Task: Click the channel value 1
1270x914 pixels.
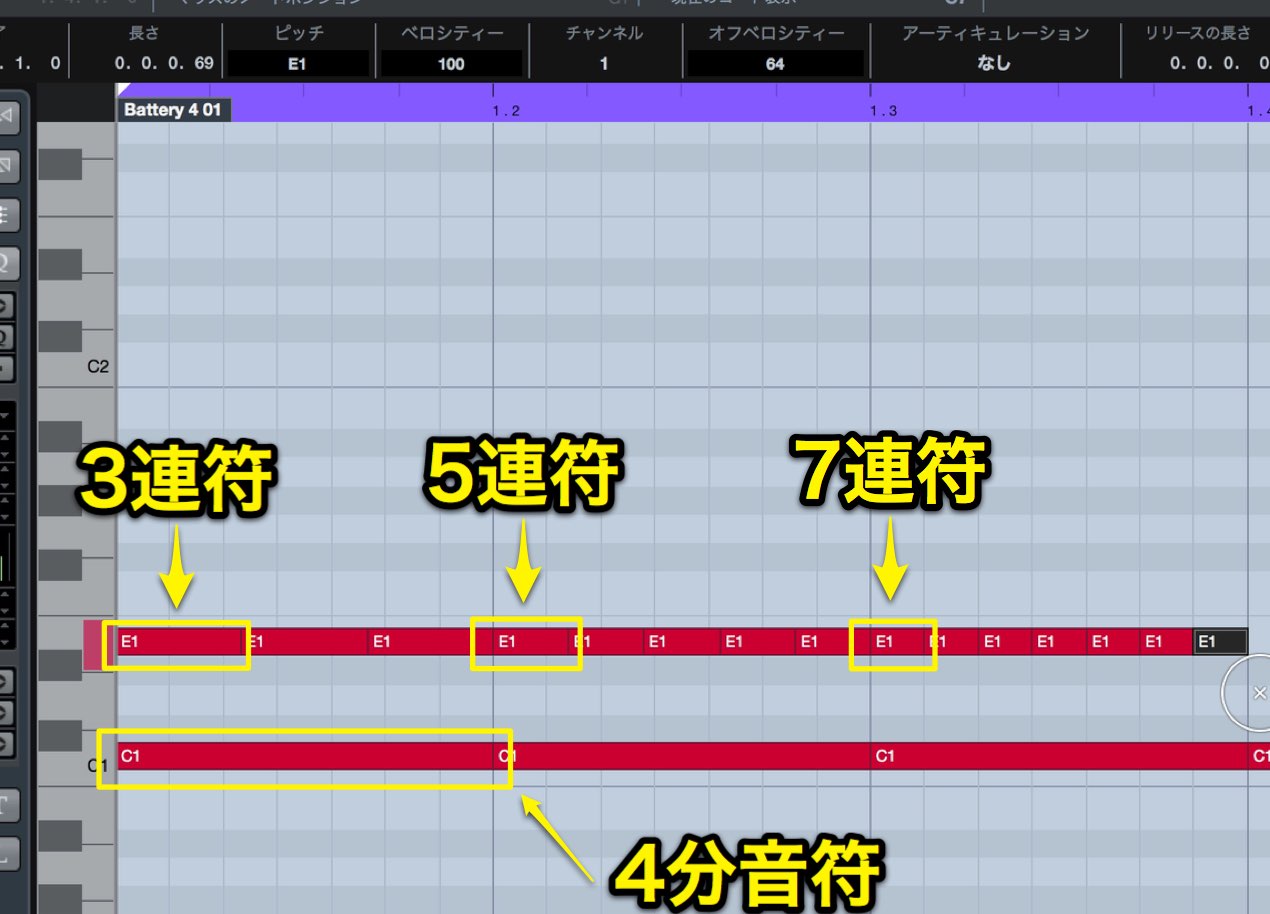Action: click(x=604, y=64)
